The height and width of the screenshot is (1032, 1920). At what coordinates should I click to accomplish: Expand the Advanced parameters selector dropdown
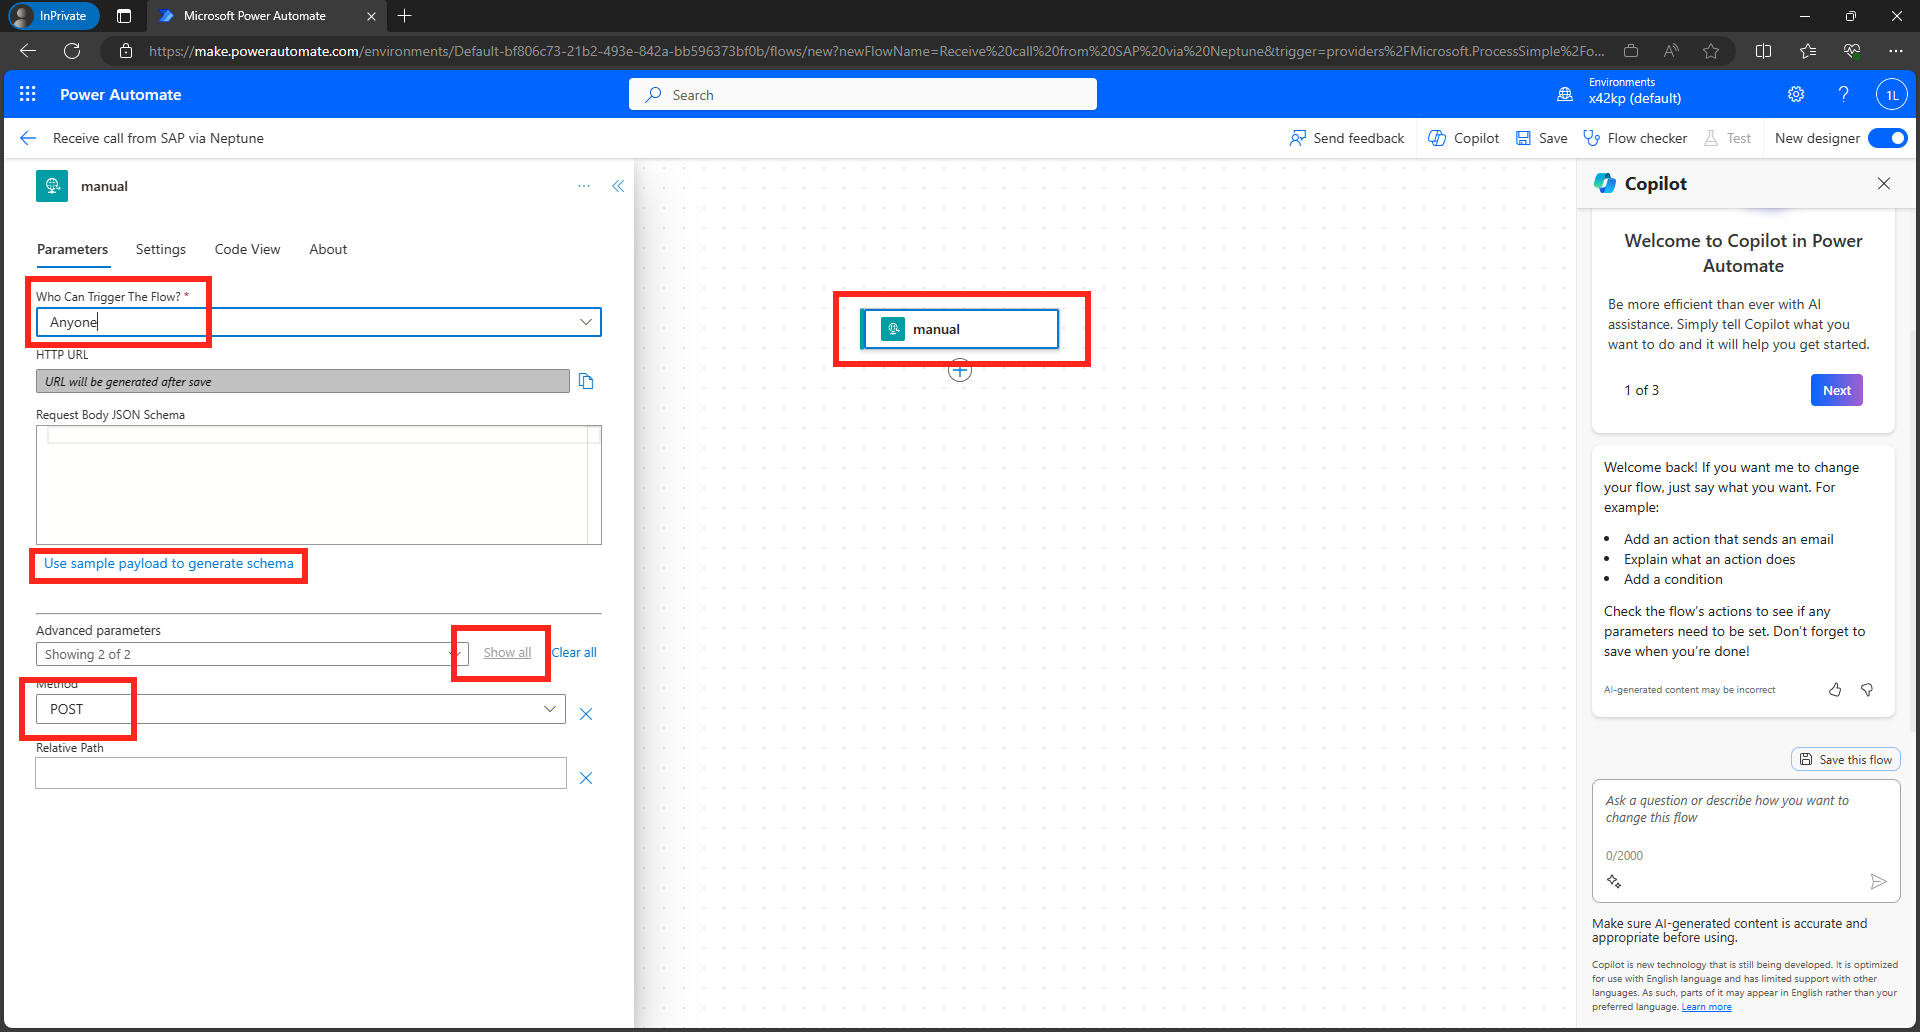[x=252, y=654]
